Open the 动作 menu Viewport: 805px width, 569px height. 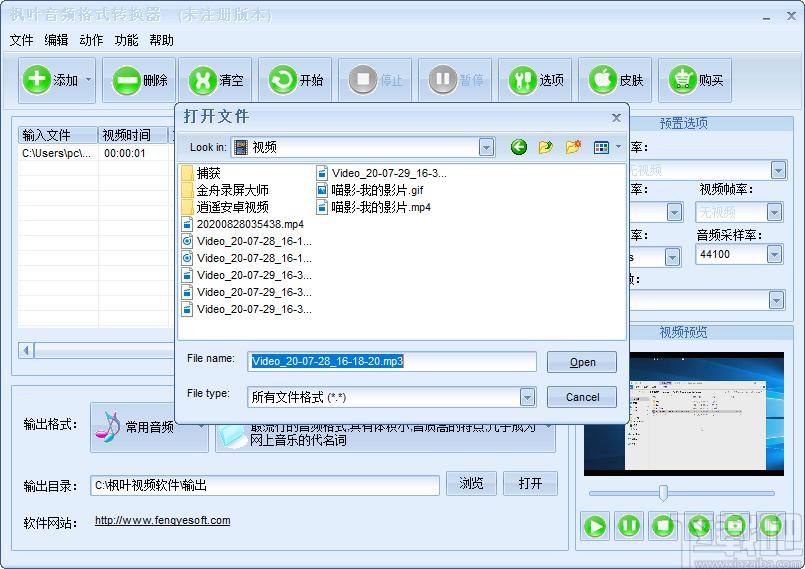[x=91, y=40]
